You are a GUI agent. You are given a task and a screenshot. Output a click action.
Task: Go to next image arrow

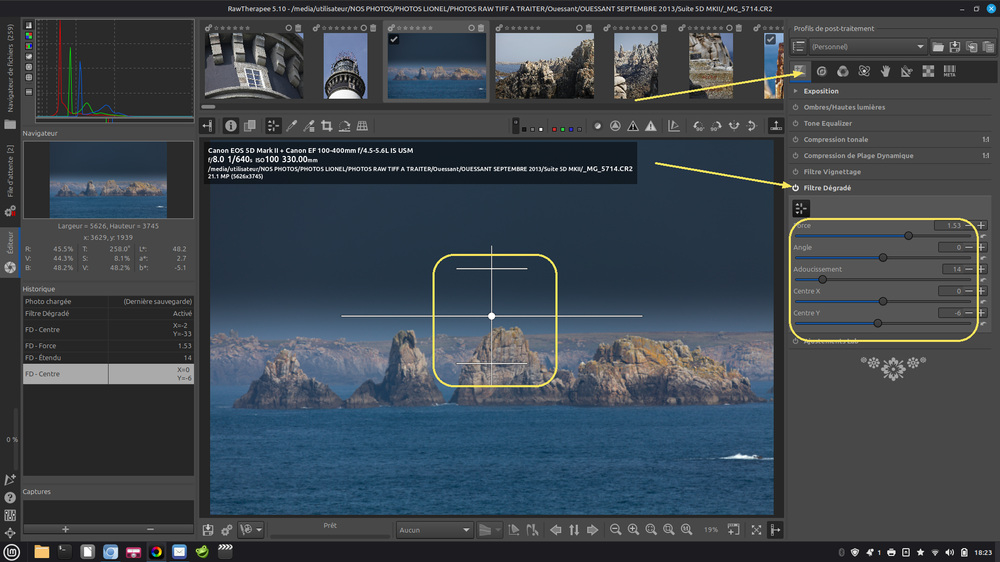pos(592,529)
